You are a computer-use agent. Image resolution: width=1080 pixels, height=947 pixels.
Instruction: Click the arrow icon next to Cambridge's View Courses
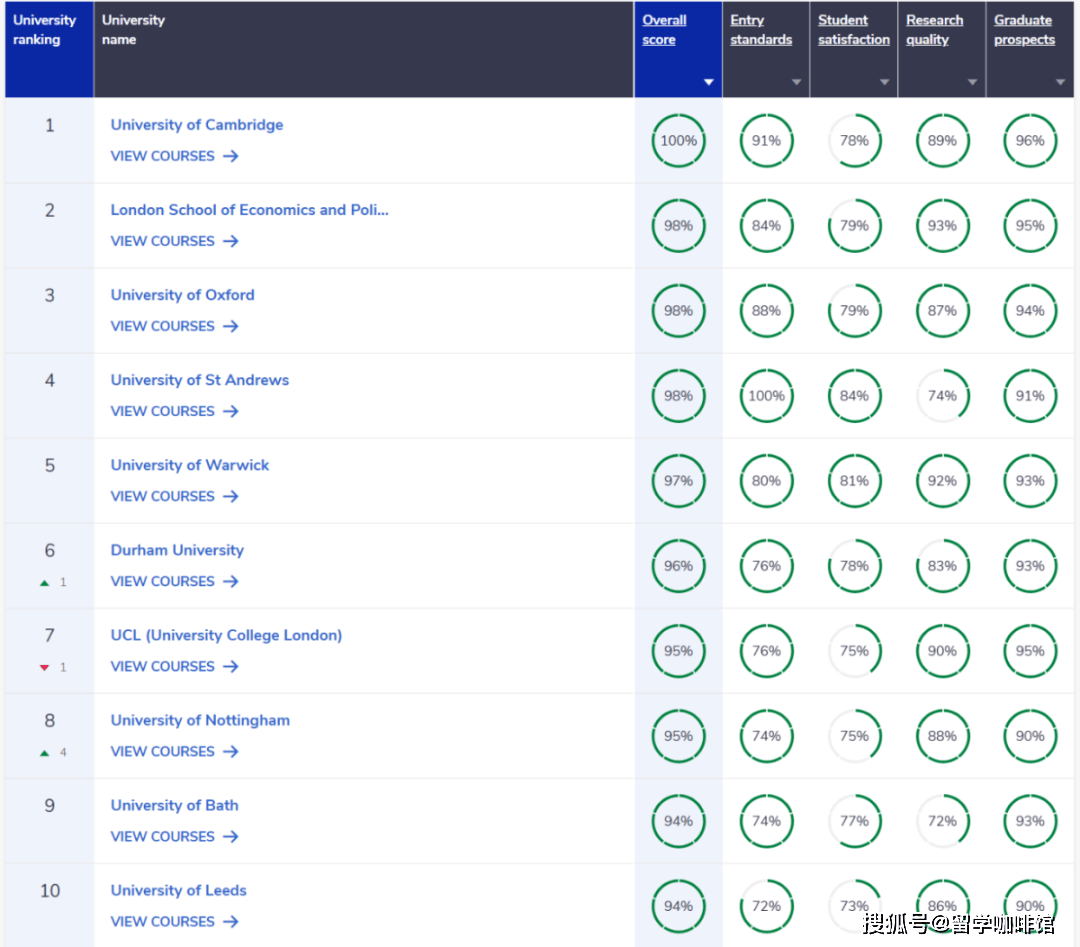pos(231,156)
